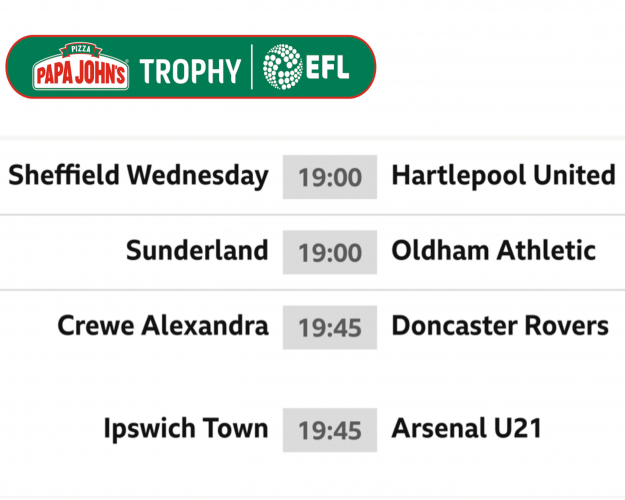The width and height of the screenshot is (625, 500).
Task: Select Oldham Athletic team name
Action: click(493, 250)
